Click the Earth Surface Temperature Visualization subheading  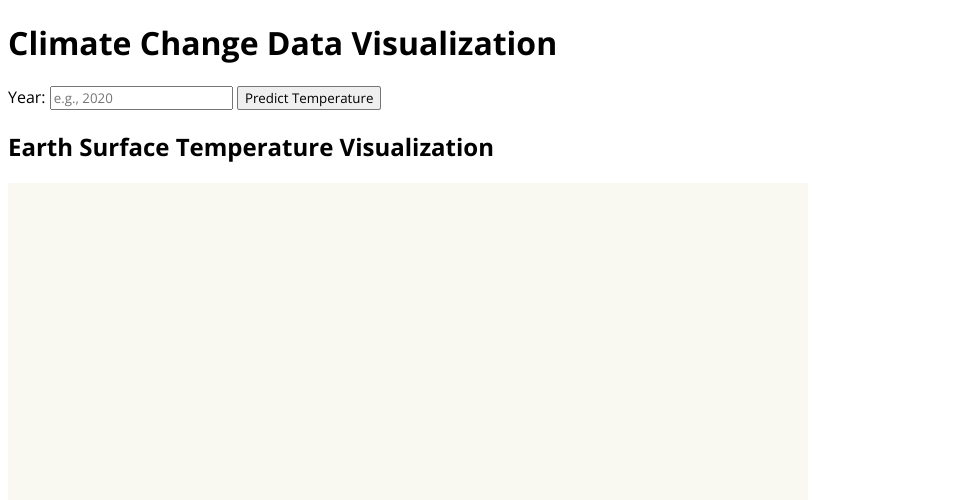[x=251, y=147]
